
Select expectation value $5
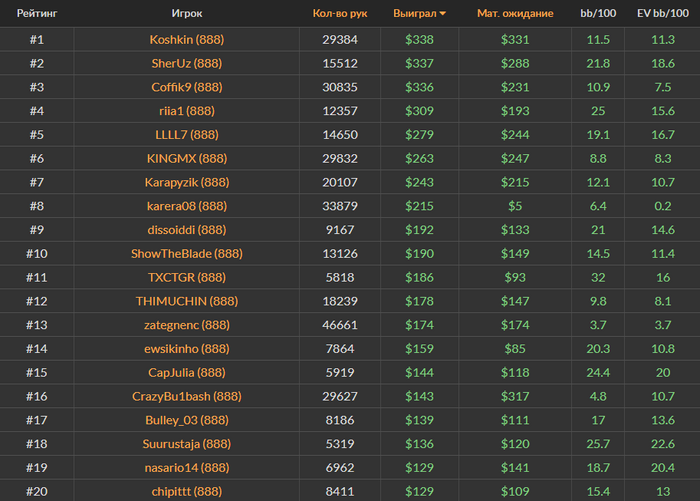(515, 206)
